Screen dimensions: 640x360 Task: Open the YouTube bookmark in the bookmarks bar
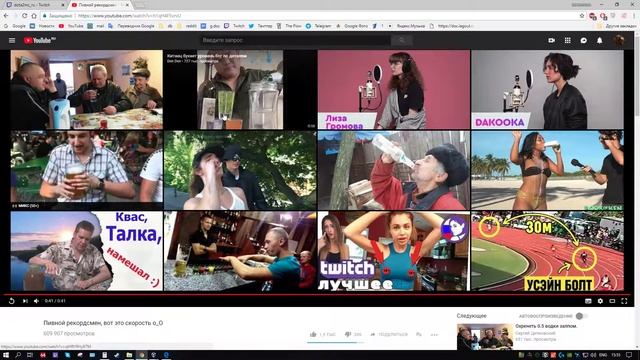click(71, 26)
